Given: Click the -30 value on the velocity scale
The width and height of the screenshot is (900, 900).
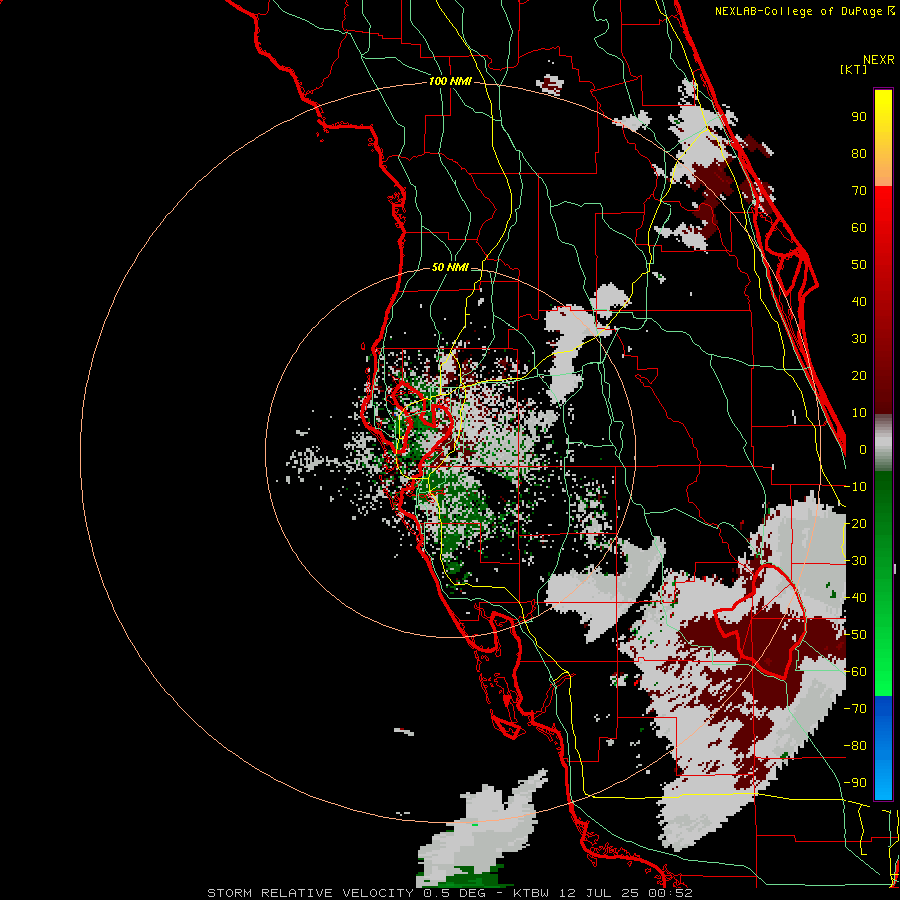Looking at the screenshot, I should 855,561.
